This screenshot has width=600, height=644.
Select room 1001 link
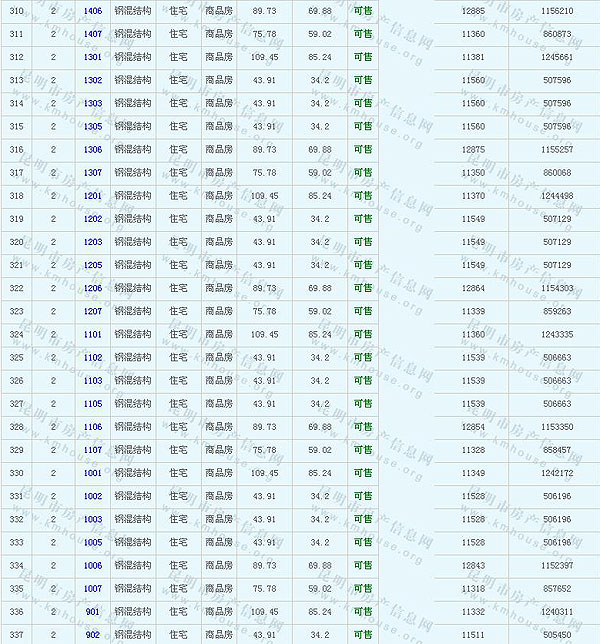click(93, 473)
